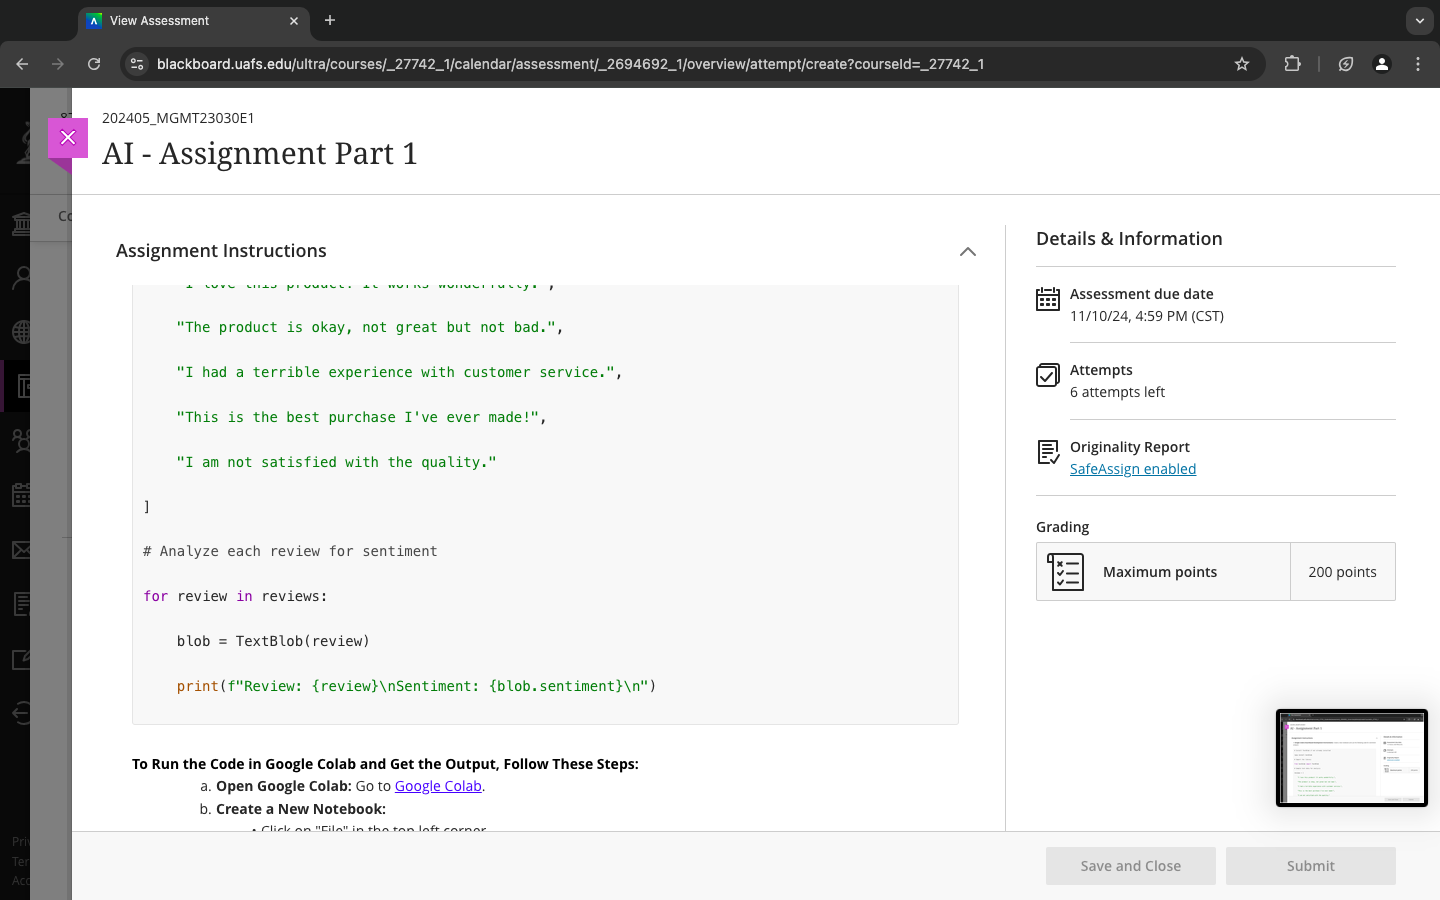Focus the browser address bar URL
The width and height of the screenshot is (1440, 900).
pos(570,64)
